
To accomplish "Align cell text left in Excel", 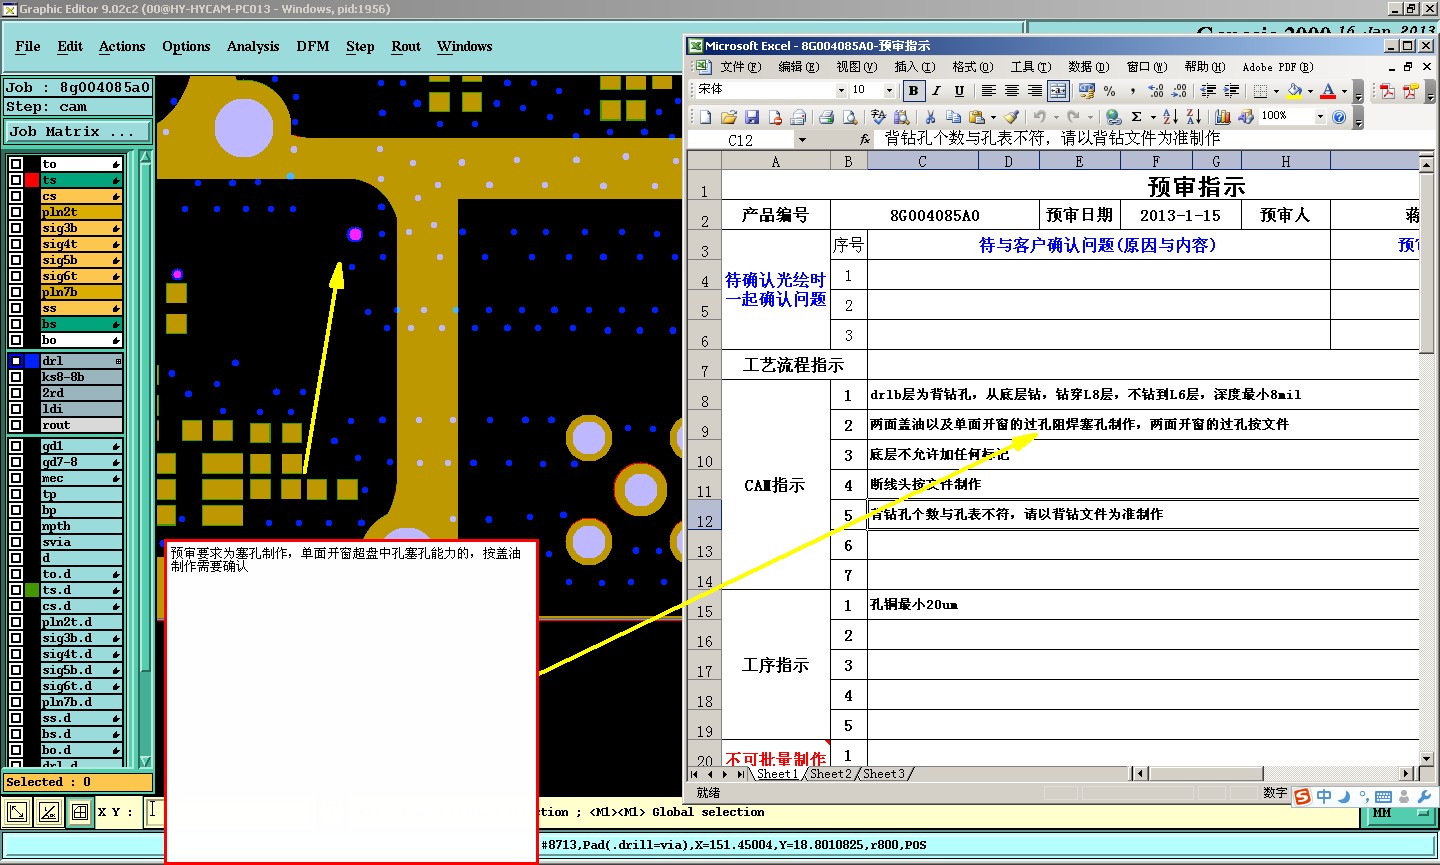I will (988, 90).
